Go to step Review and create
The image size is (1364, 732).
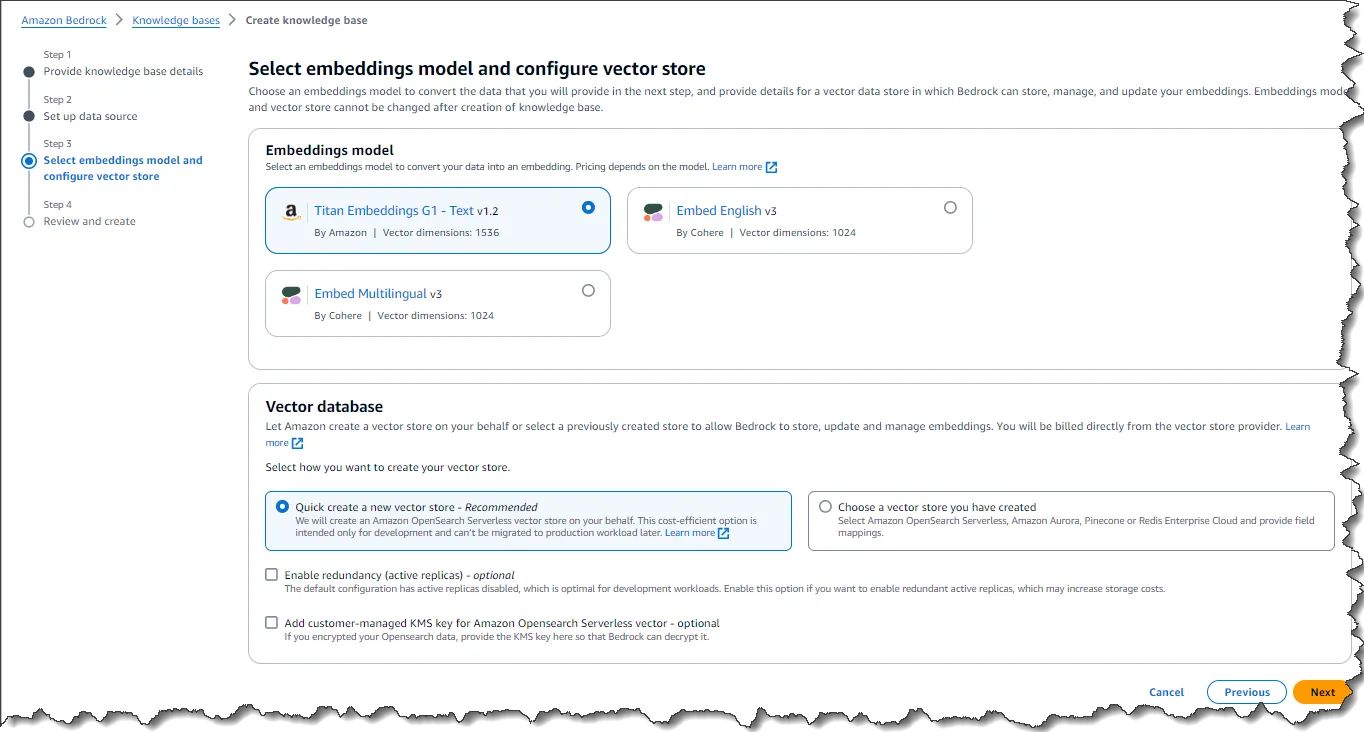(x=89, y=221)
